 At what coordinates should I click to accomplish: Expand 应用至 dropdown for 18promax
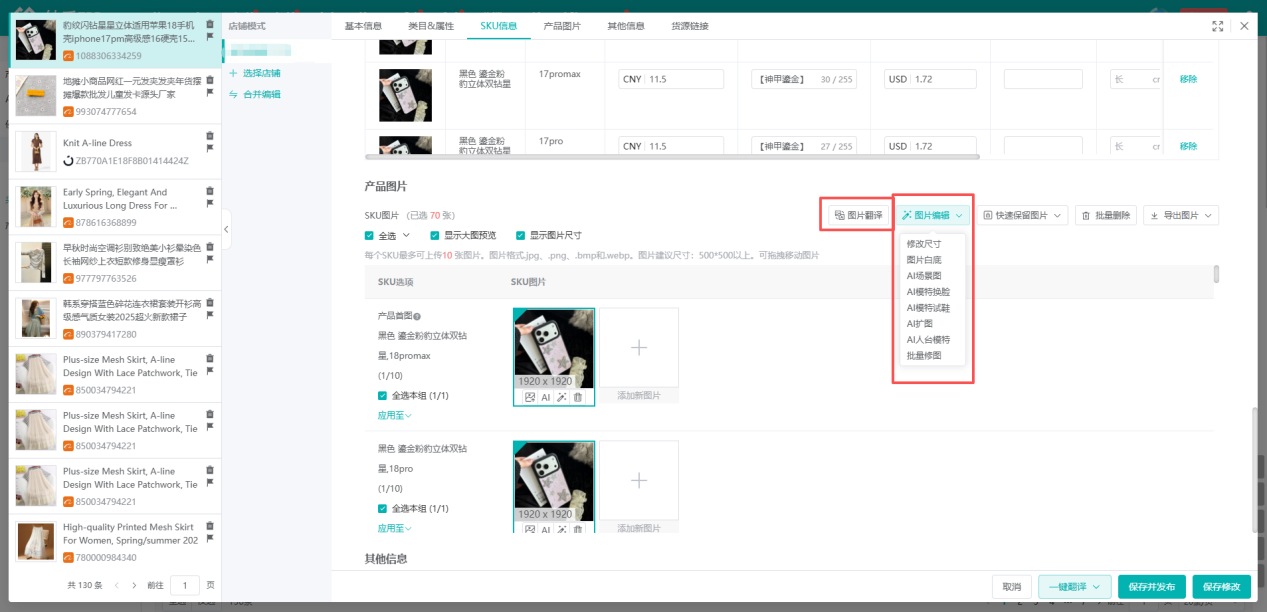(394, 415)
